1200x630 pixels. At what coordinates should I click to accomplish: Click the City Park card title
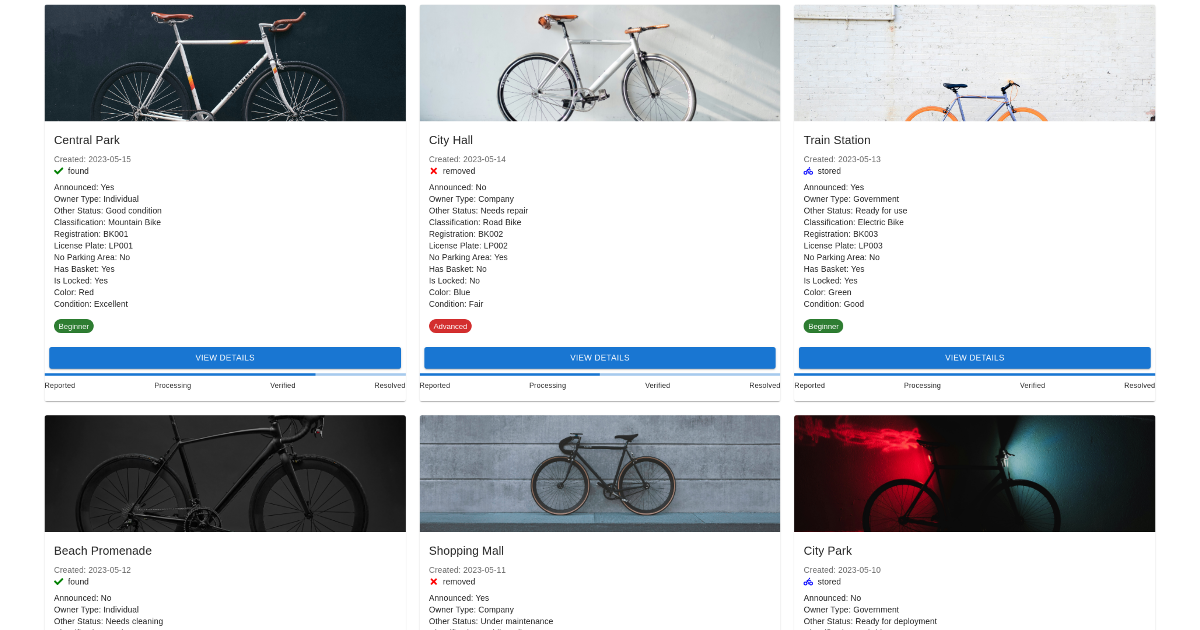pos(828,550)
